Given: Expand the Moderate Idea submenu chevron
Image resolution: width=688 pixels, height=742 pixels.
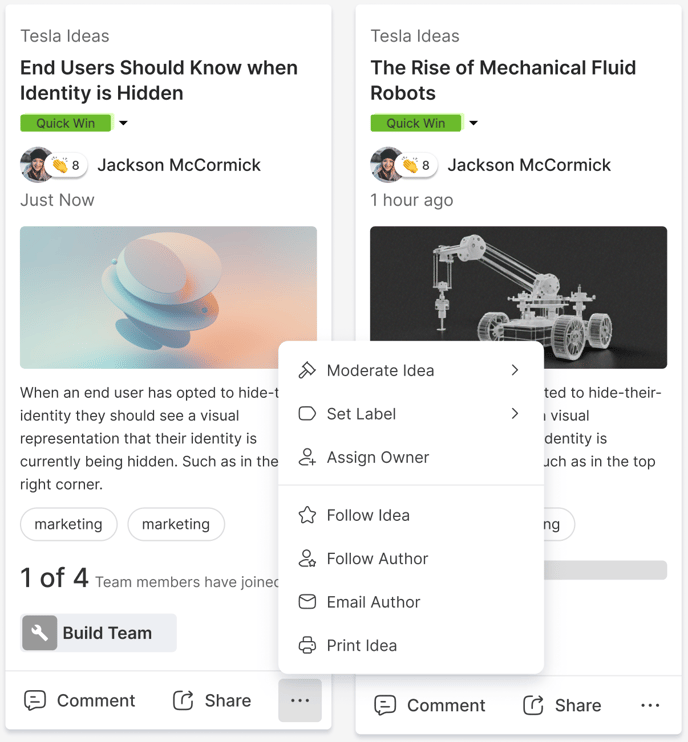Looking at the screenshot, I should [x=515, y=370].
